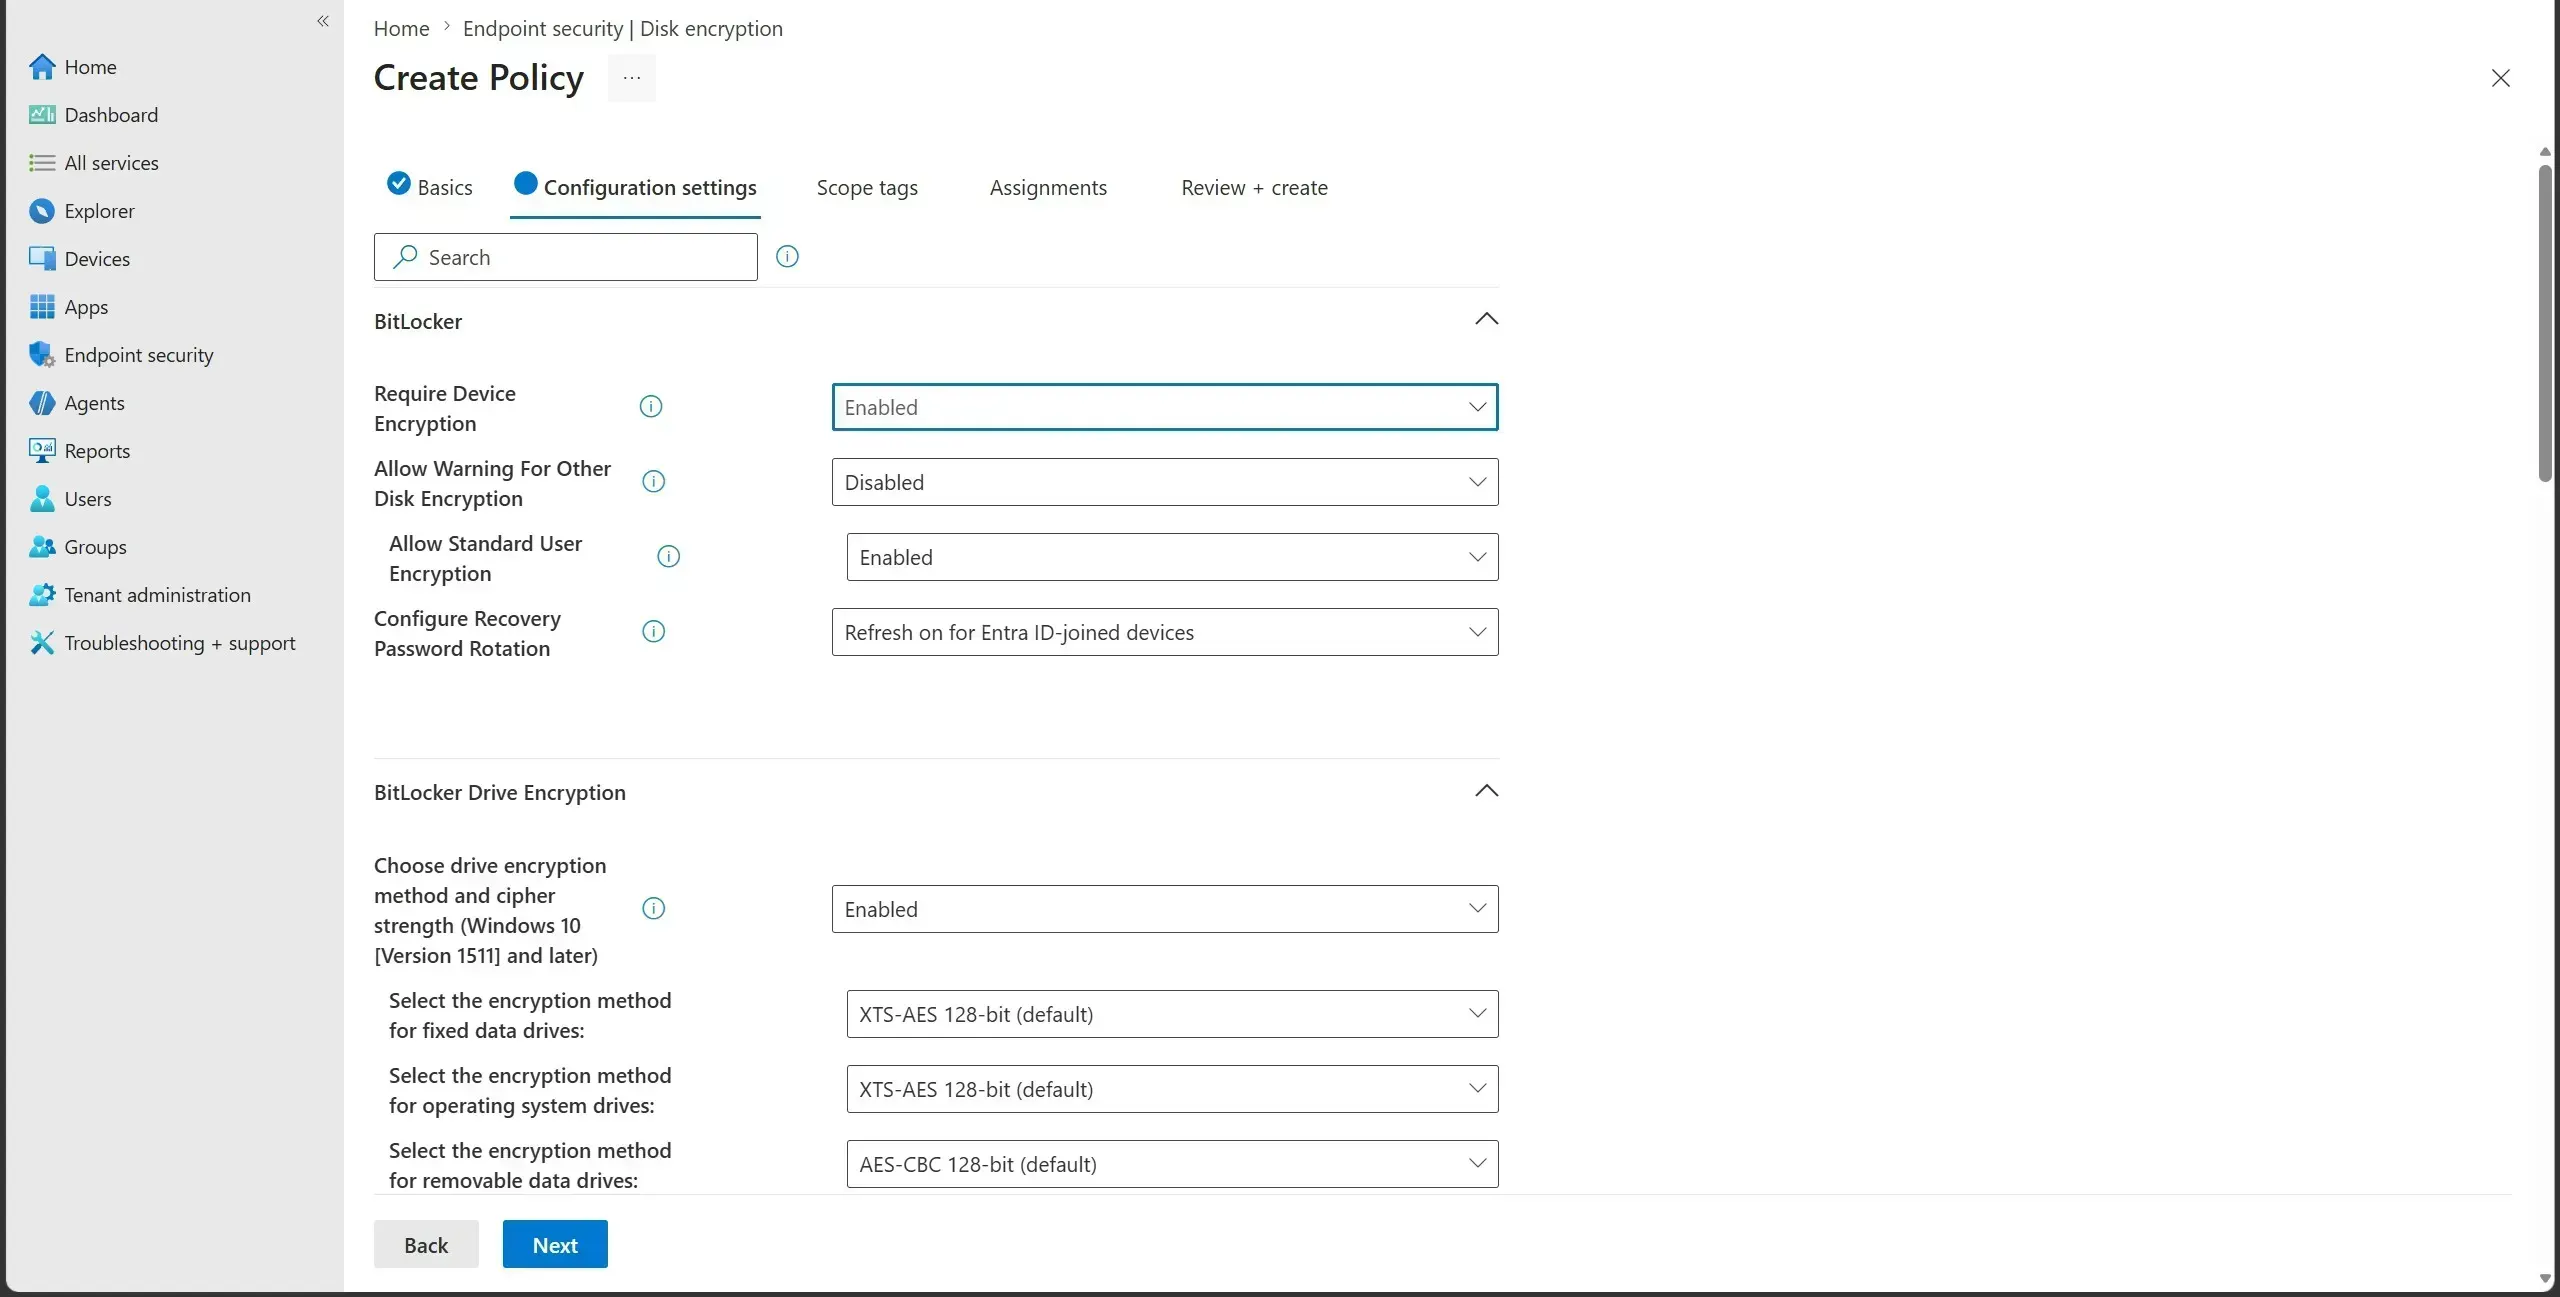Click the Reports icon in sidebar
Viewport: 2560px width, 1297px height.
click(42, 451)
